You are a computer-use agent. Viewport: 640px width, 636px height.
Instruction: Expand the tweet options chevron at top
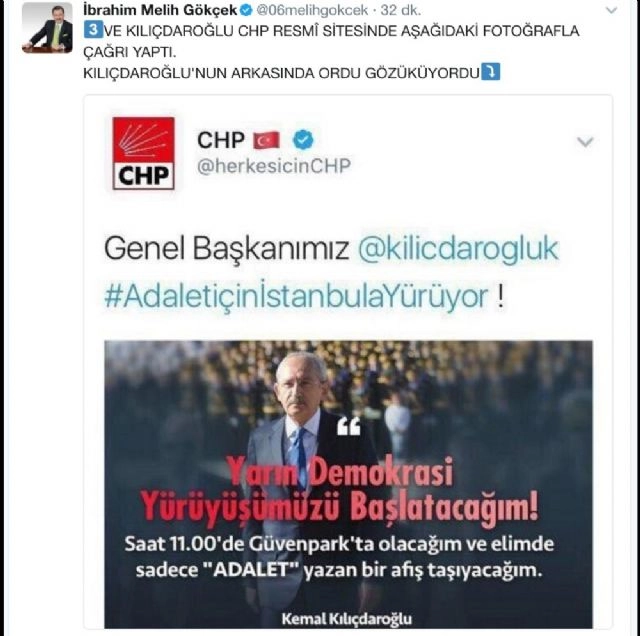click(x=611, y=10)
